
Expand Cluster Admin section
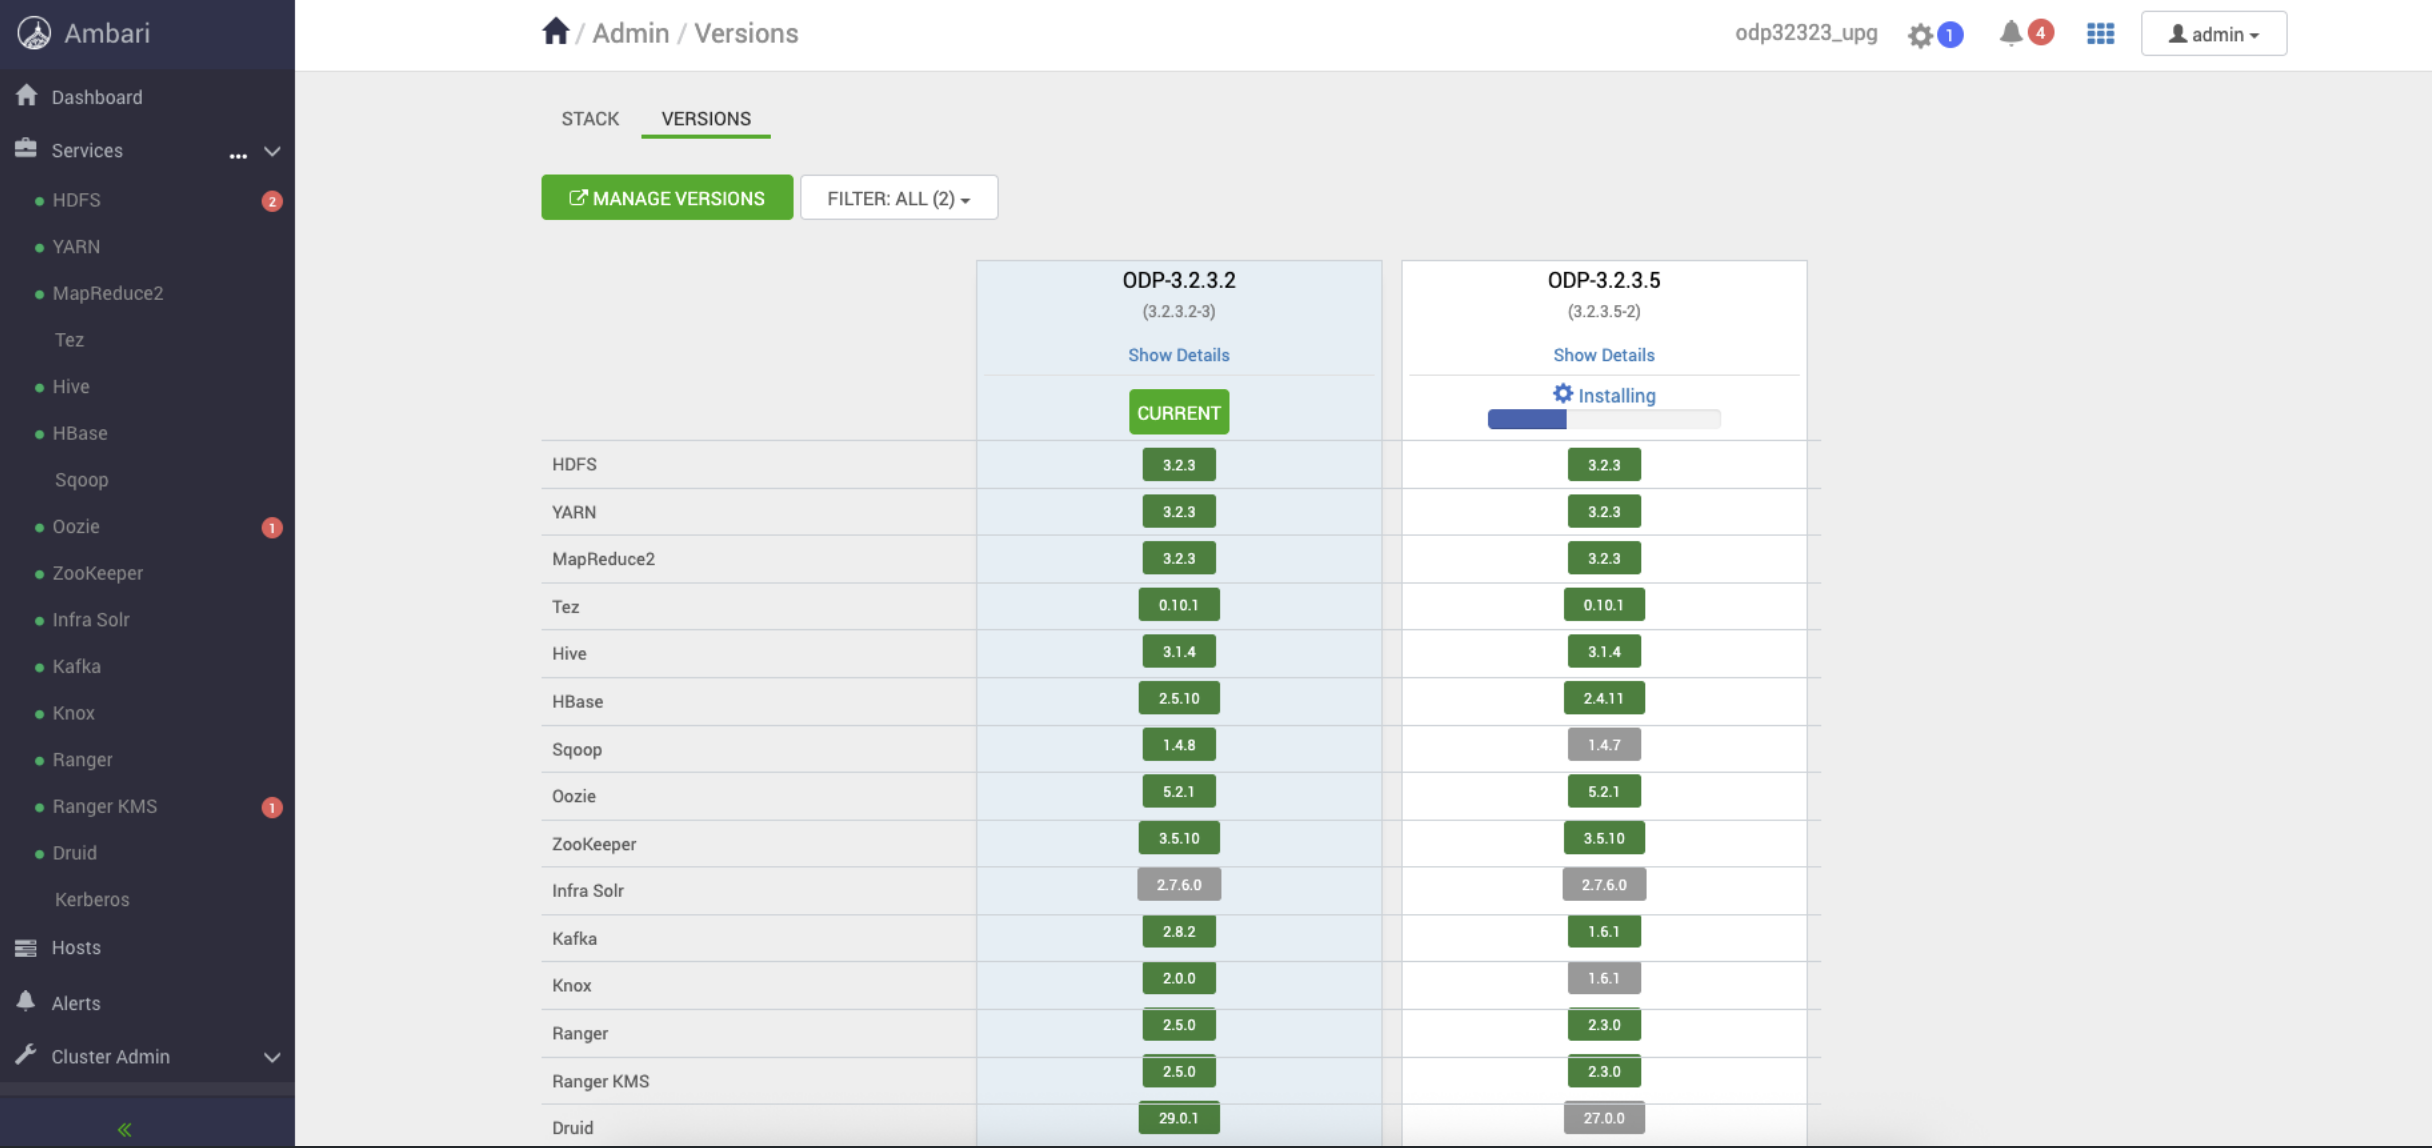tap(272, 1057)
